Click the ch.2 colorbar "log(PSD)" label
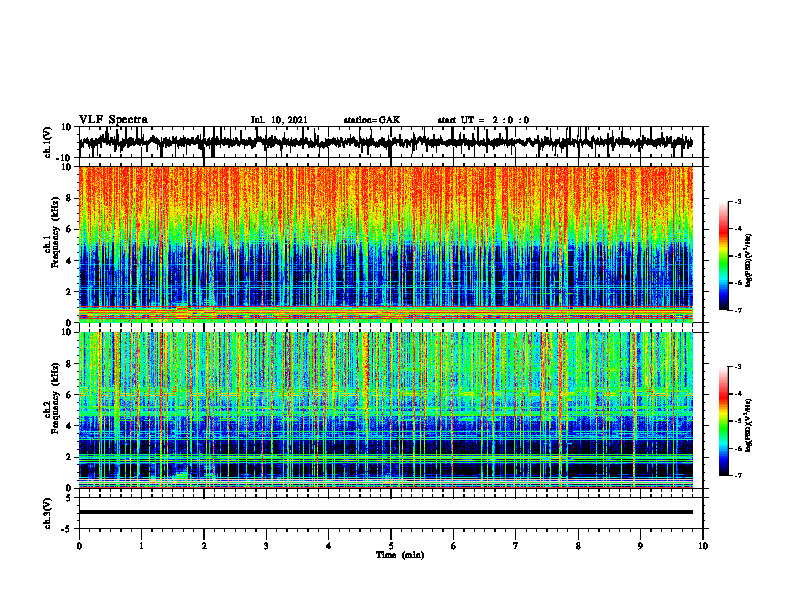 (749, 425)
